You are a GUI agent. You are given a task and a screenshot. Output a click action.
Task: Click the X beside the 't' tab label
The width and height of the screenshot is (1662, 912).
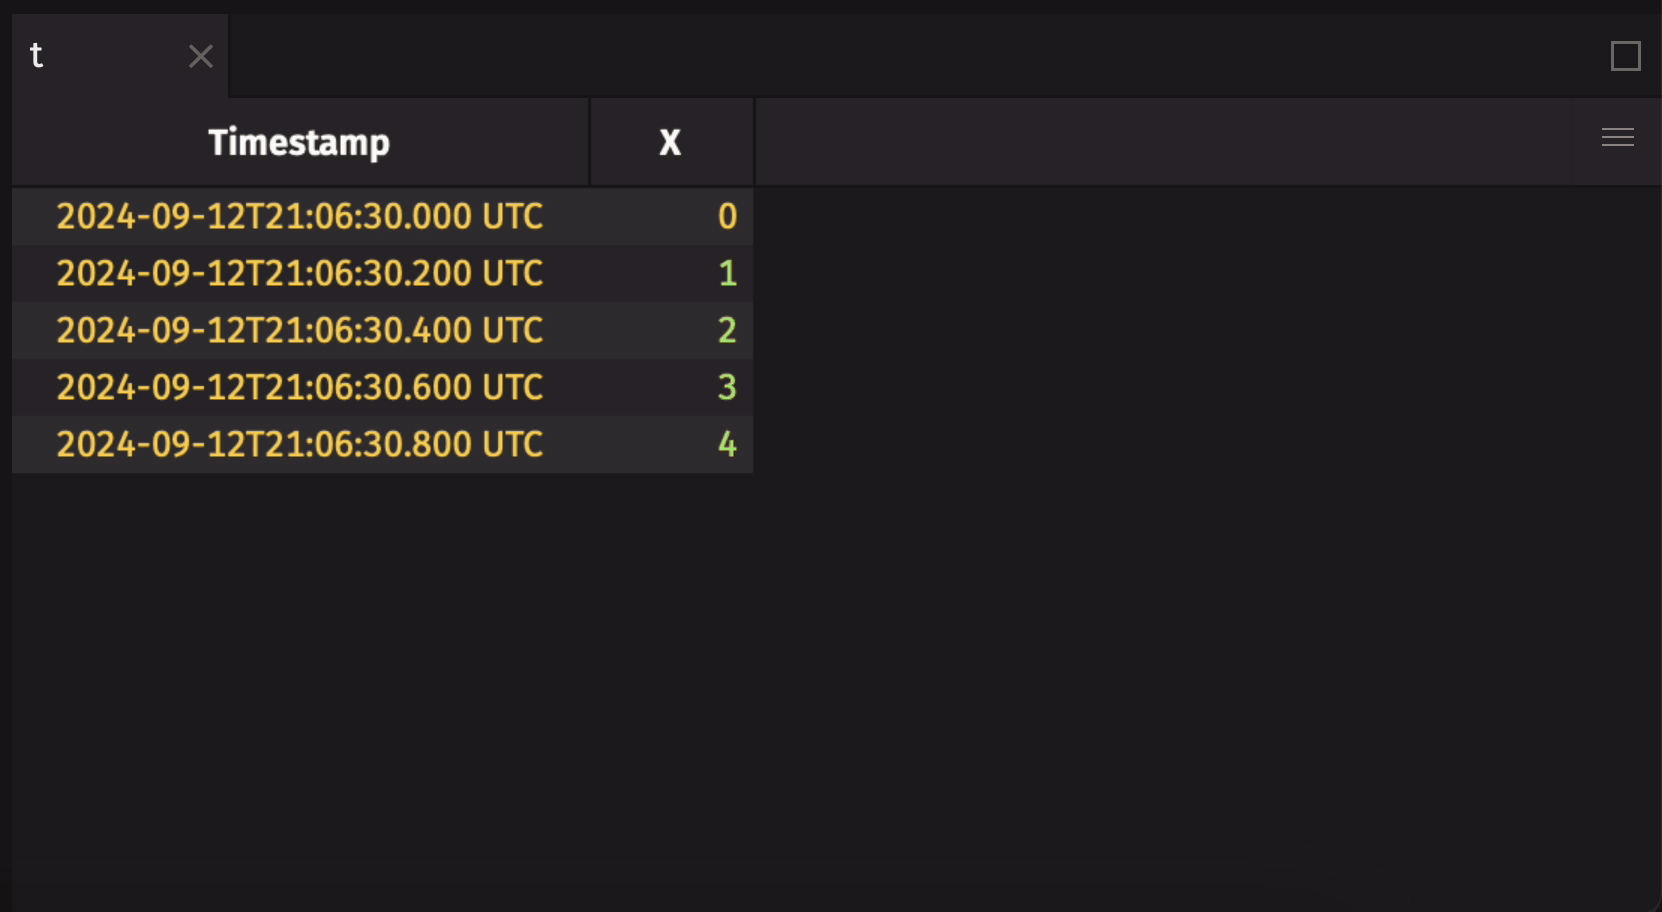click(x=200, y=56)
